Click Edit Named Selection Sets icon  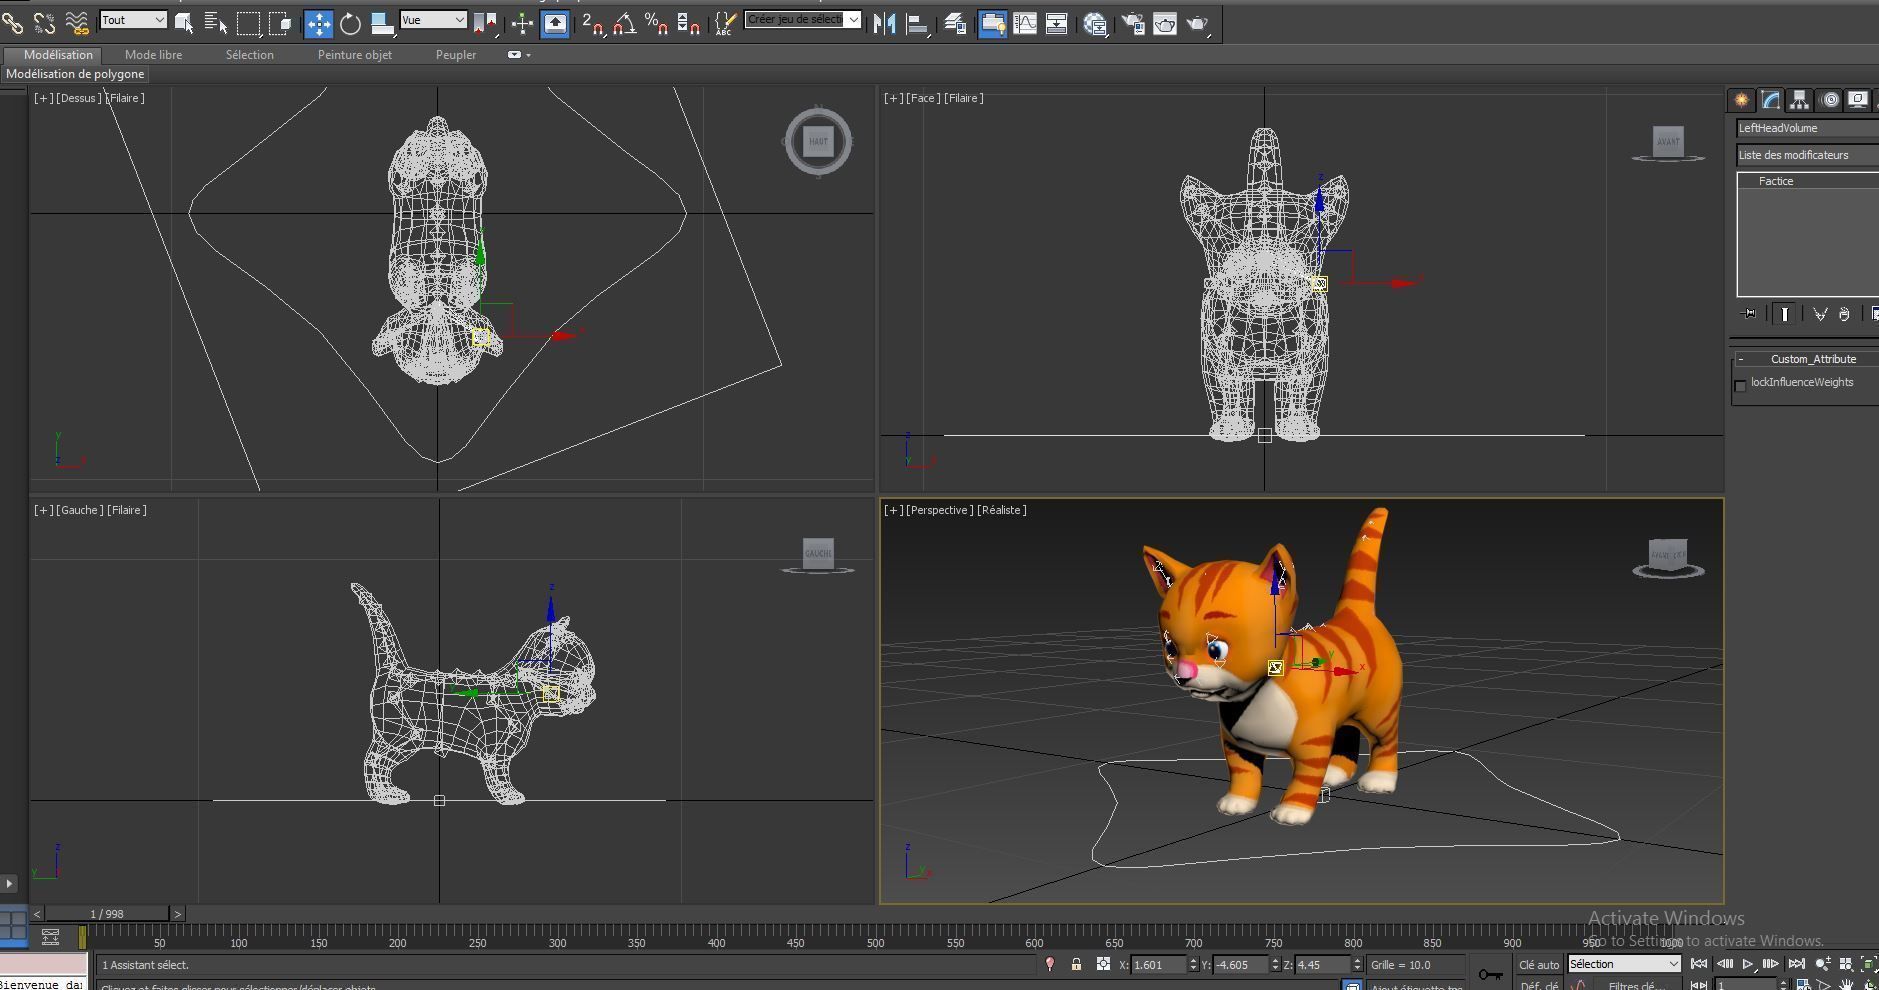point(726,23)
